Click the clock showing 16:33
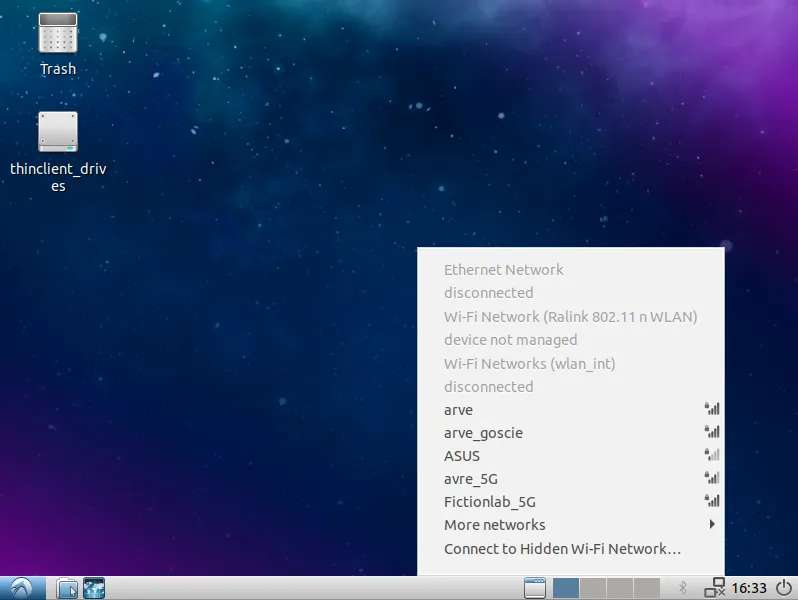The image size is (798, 600). tap(749, 588)
